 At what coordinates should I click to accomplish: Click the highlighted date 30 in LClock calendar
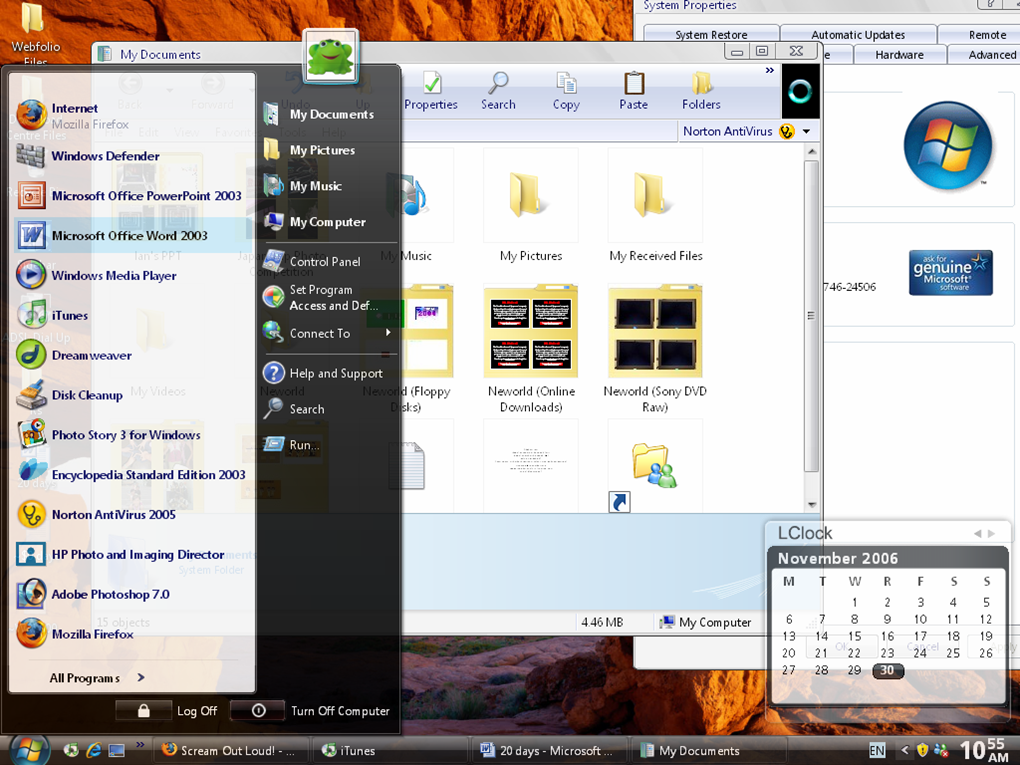pos(887,670)
